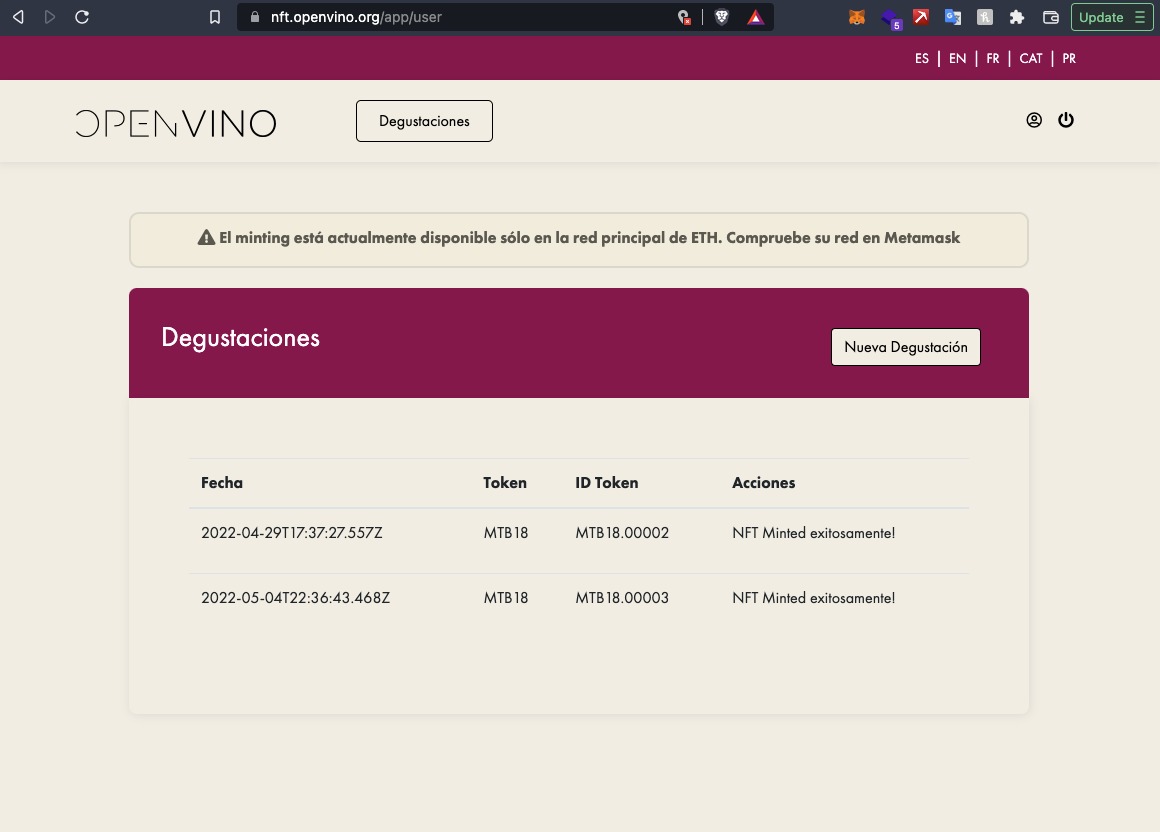Switch language to ES
1160x832 pixels.
pos(922,58)
